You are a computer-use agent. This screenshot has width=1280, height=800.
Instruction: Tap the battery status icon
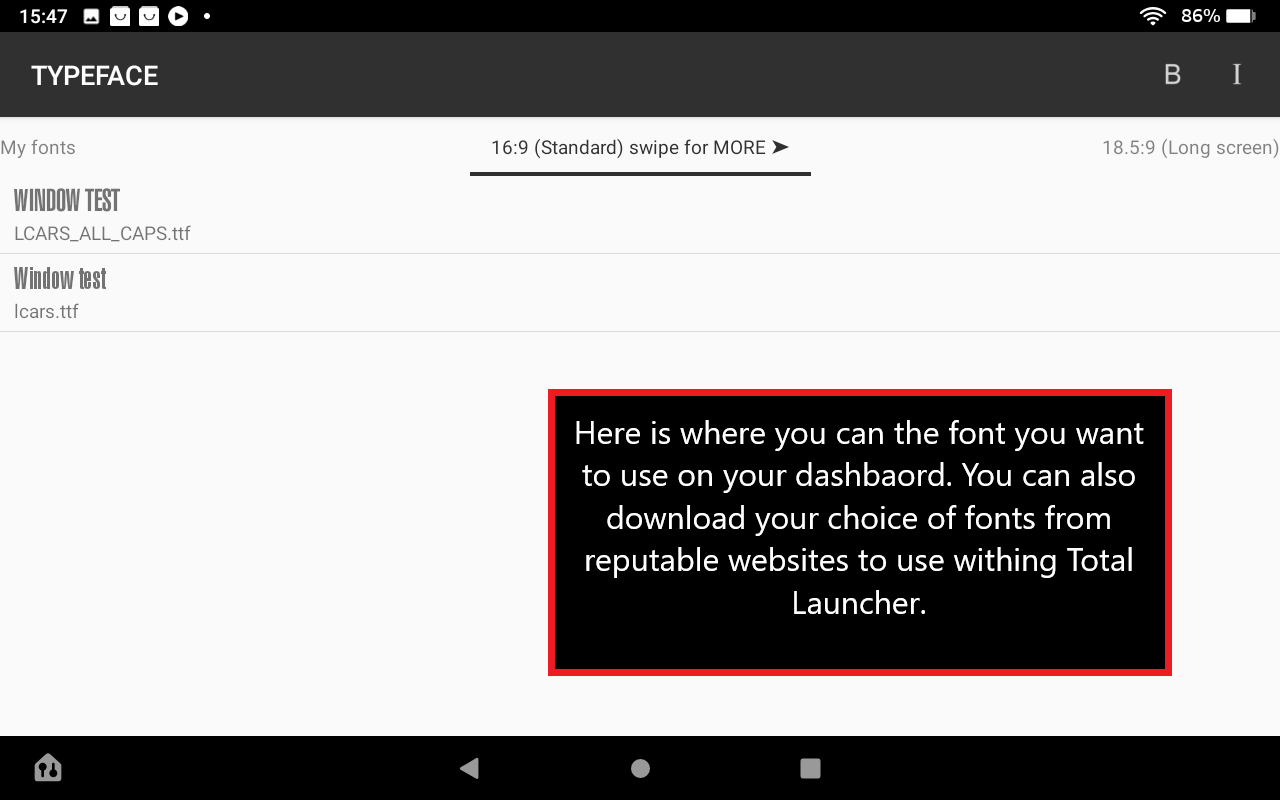pos(1241,16)
